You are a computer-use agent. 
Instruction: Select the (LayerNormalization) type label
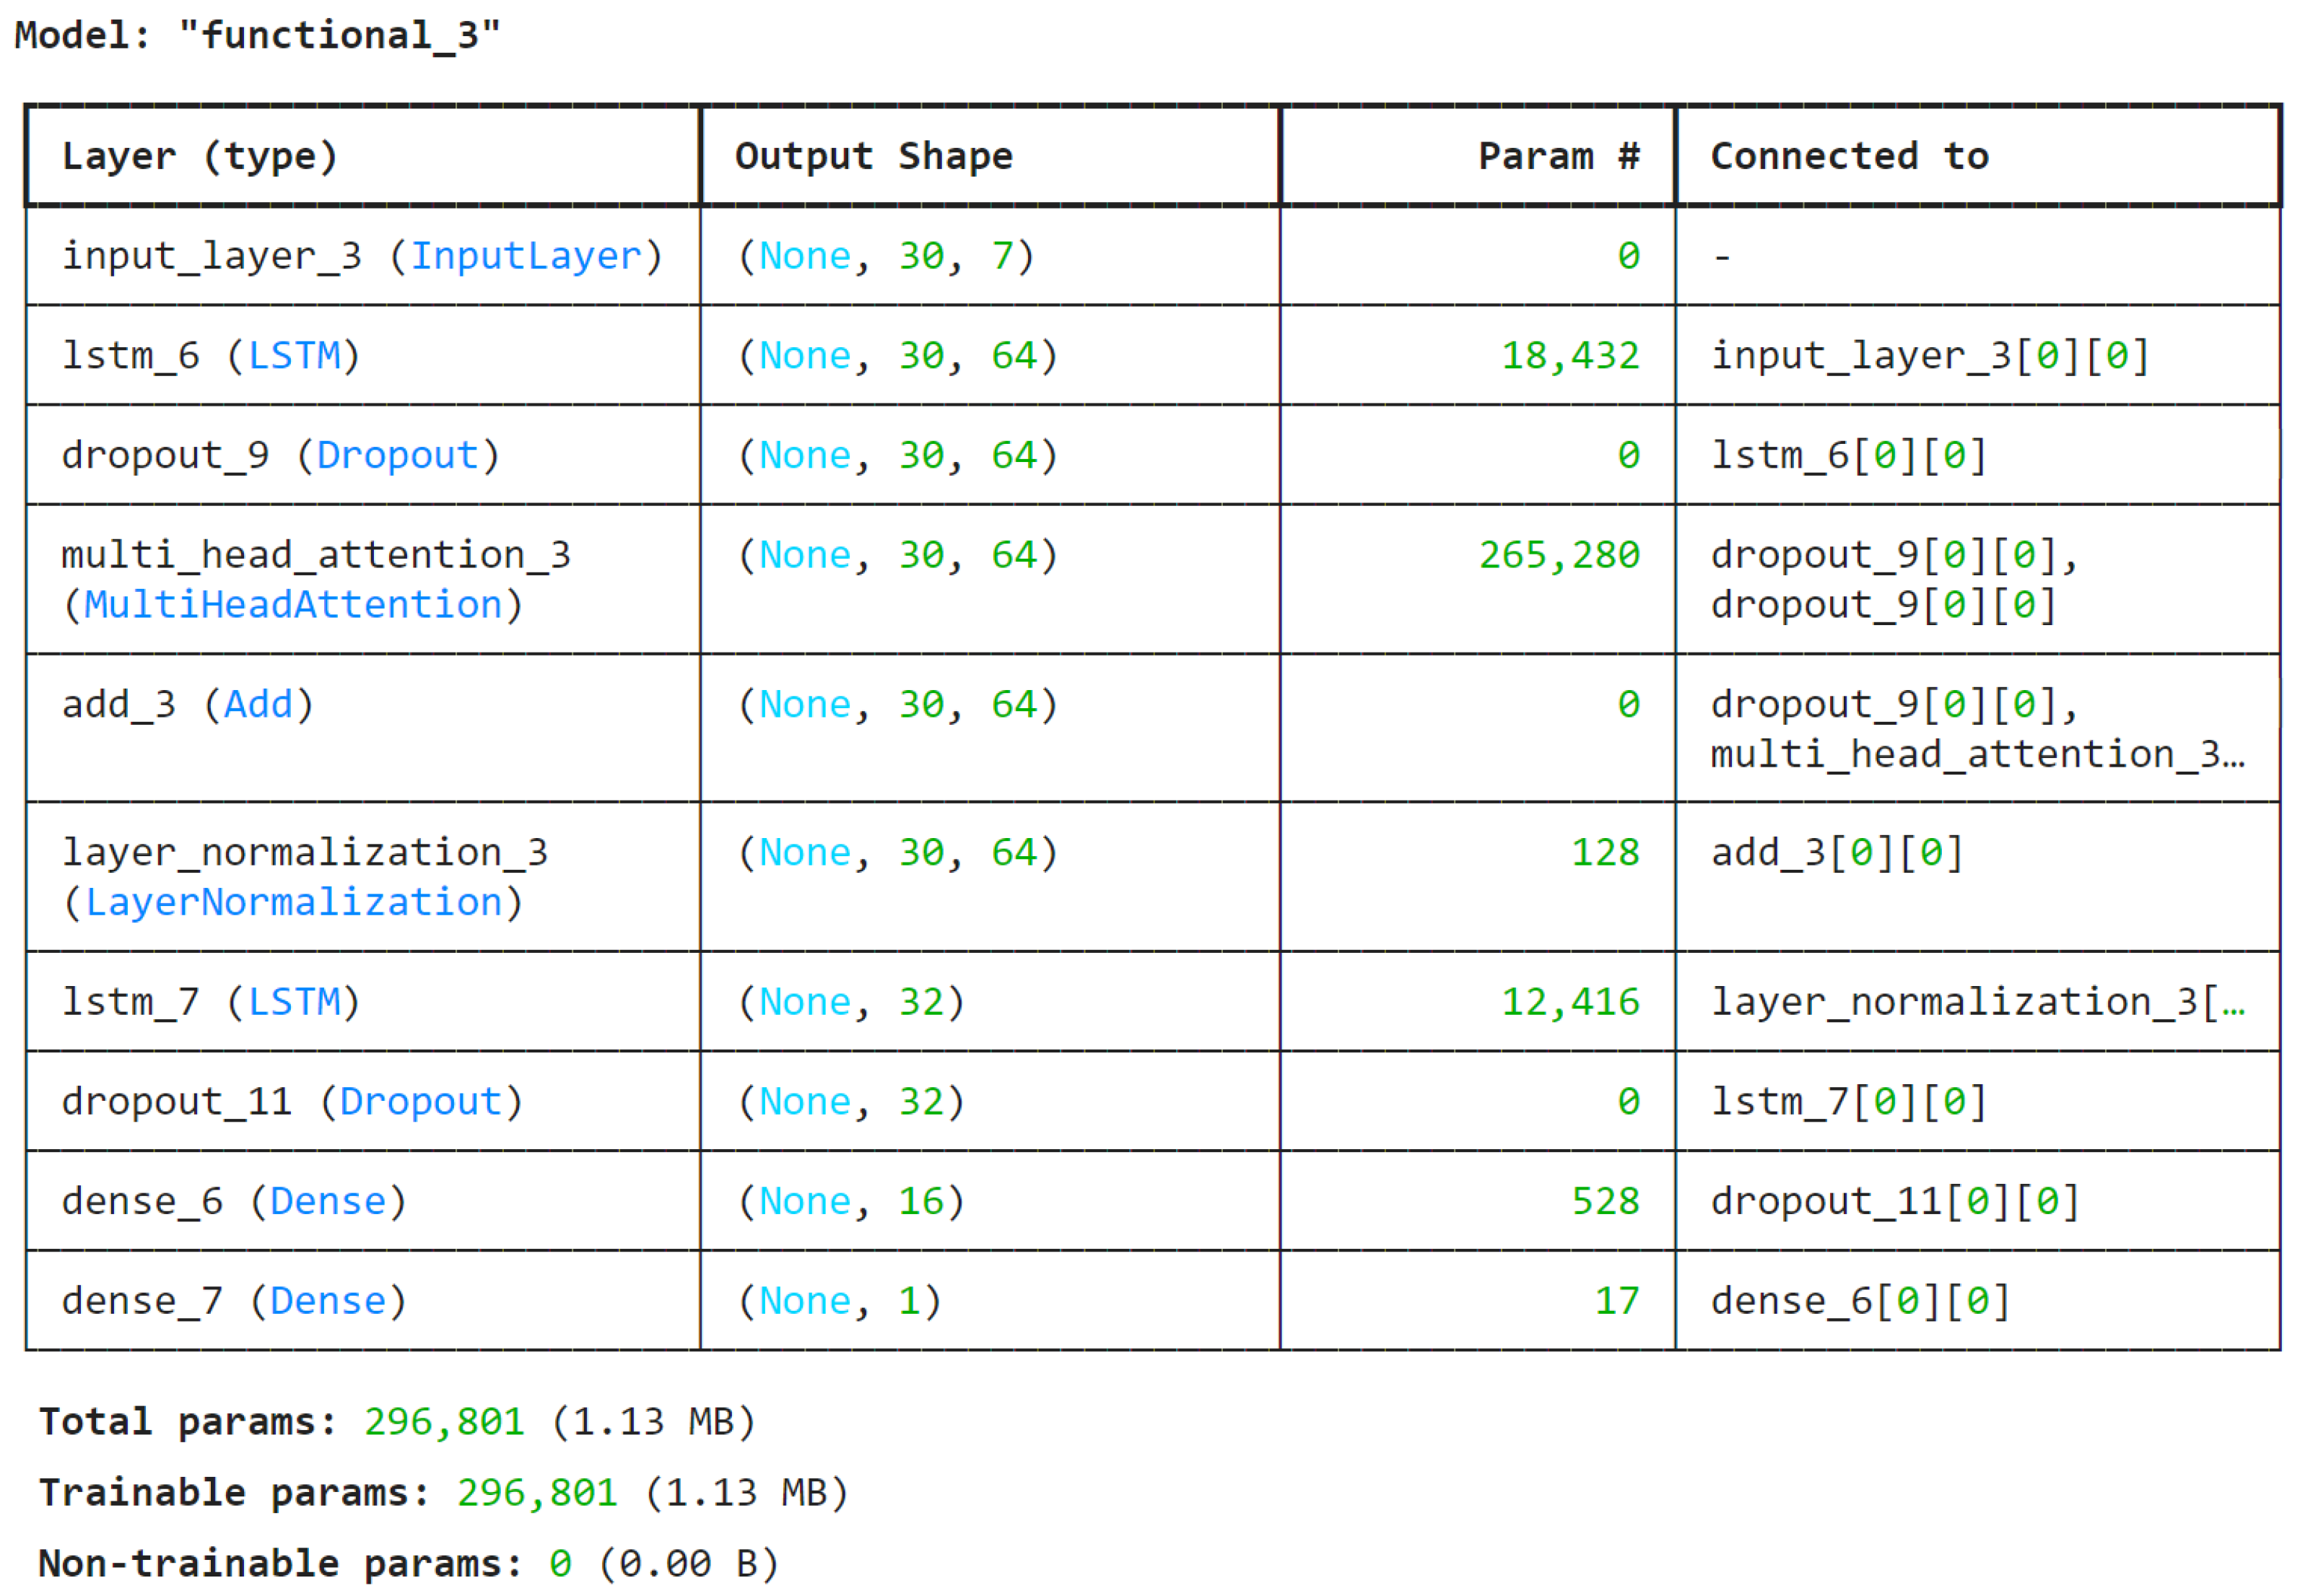pyautogui.click(x=293, y=903)
